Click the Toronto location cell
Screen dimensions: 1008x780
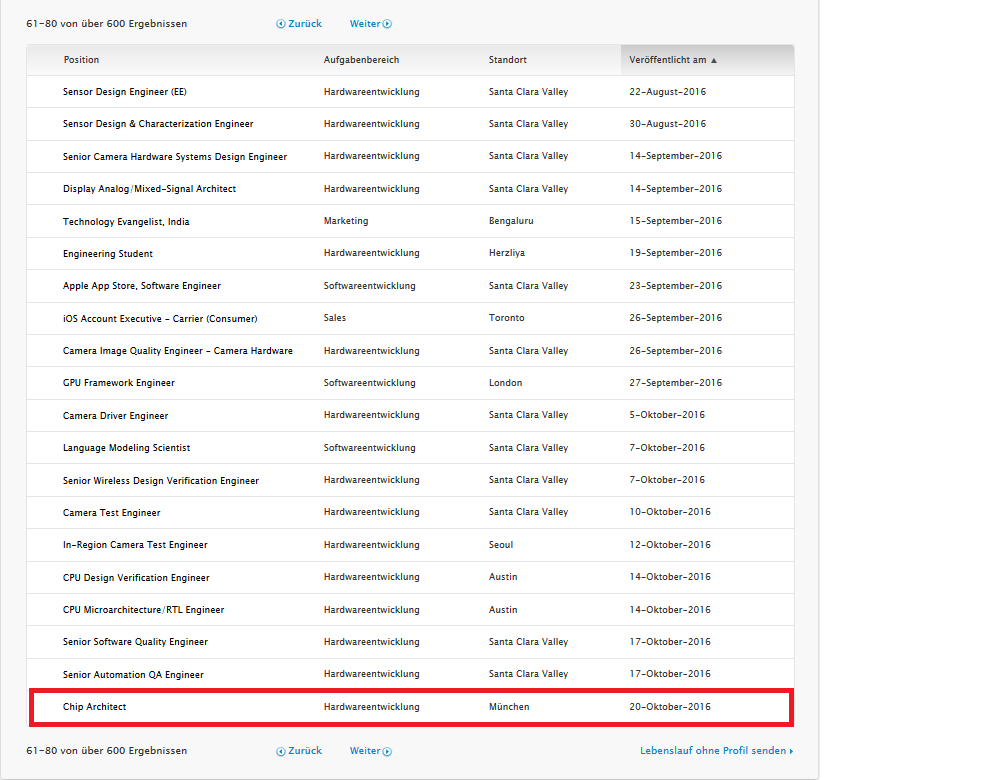click(507, 318)
